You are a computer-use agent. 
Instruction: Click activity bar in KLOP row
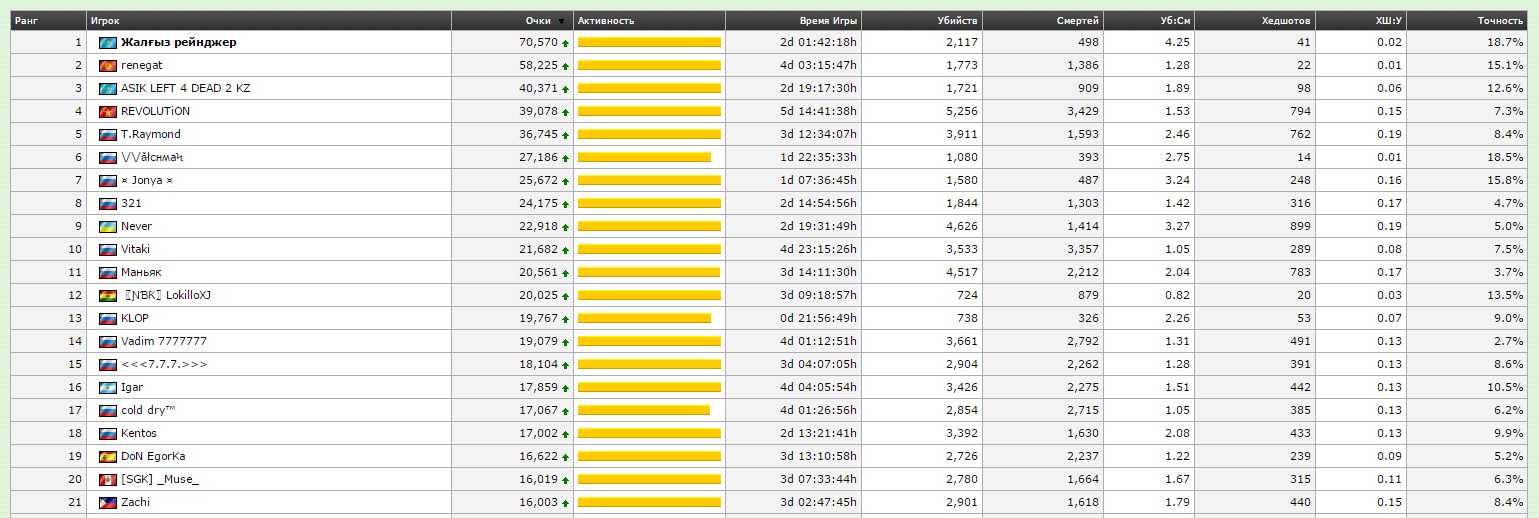(x=644, y=318)
